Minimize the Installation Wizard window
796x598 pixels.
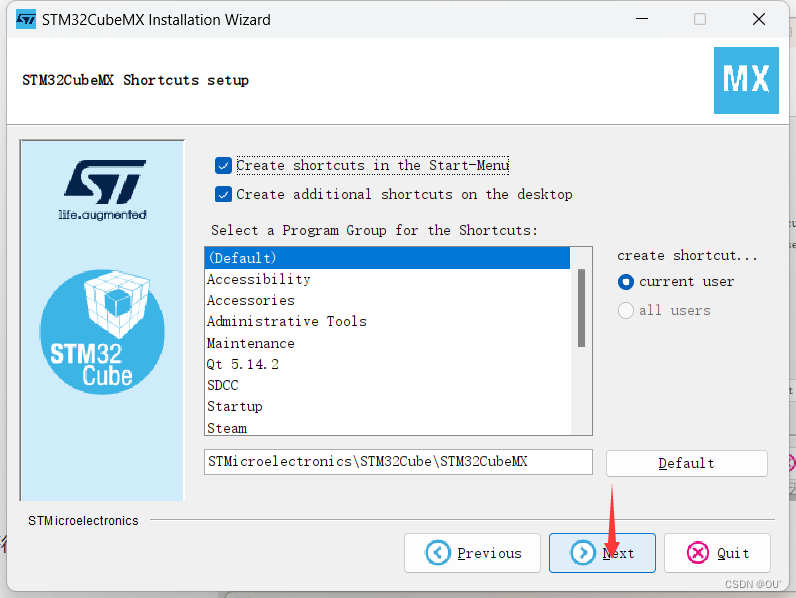tap(642, 19)
